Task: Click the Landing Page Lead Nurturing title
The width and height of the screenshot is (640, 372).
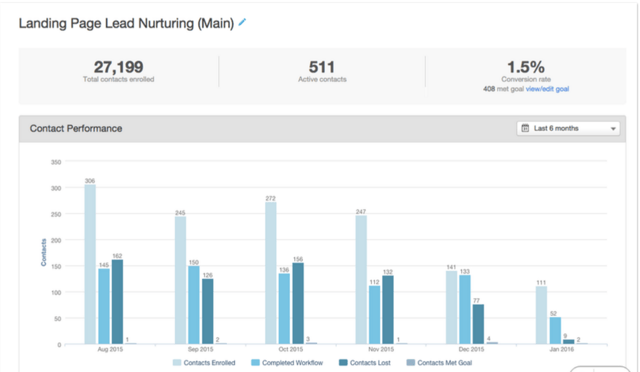Action: pyautogui.click(x=127, y=23)
